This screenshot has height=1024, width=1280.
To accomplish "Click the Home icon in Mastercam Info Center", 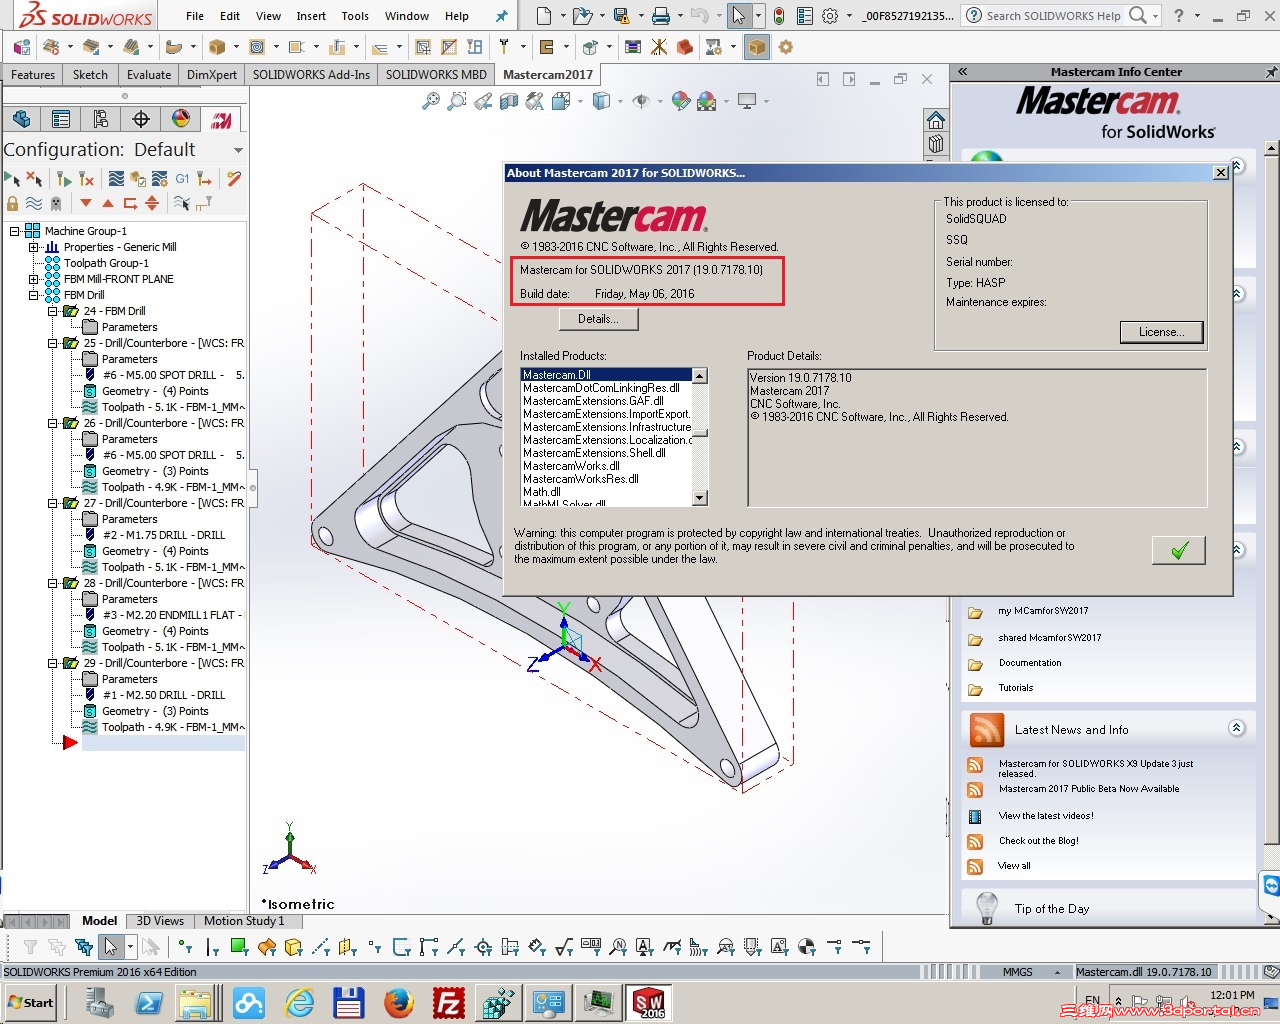I will (936, 120).
